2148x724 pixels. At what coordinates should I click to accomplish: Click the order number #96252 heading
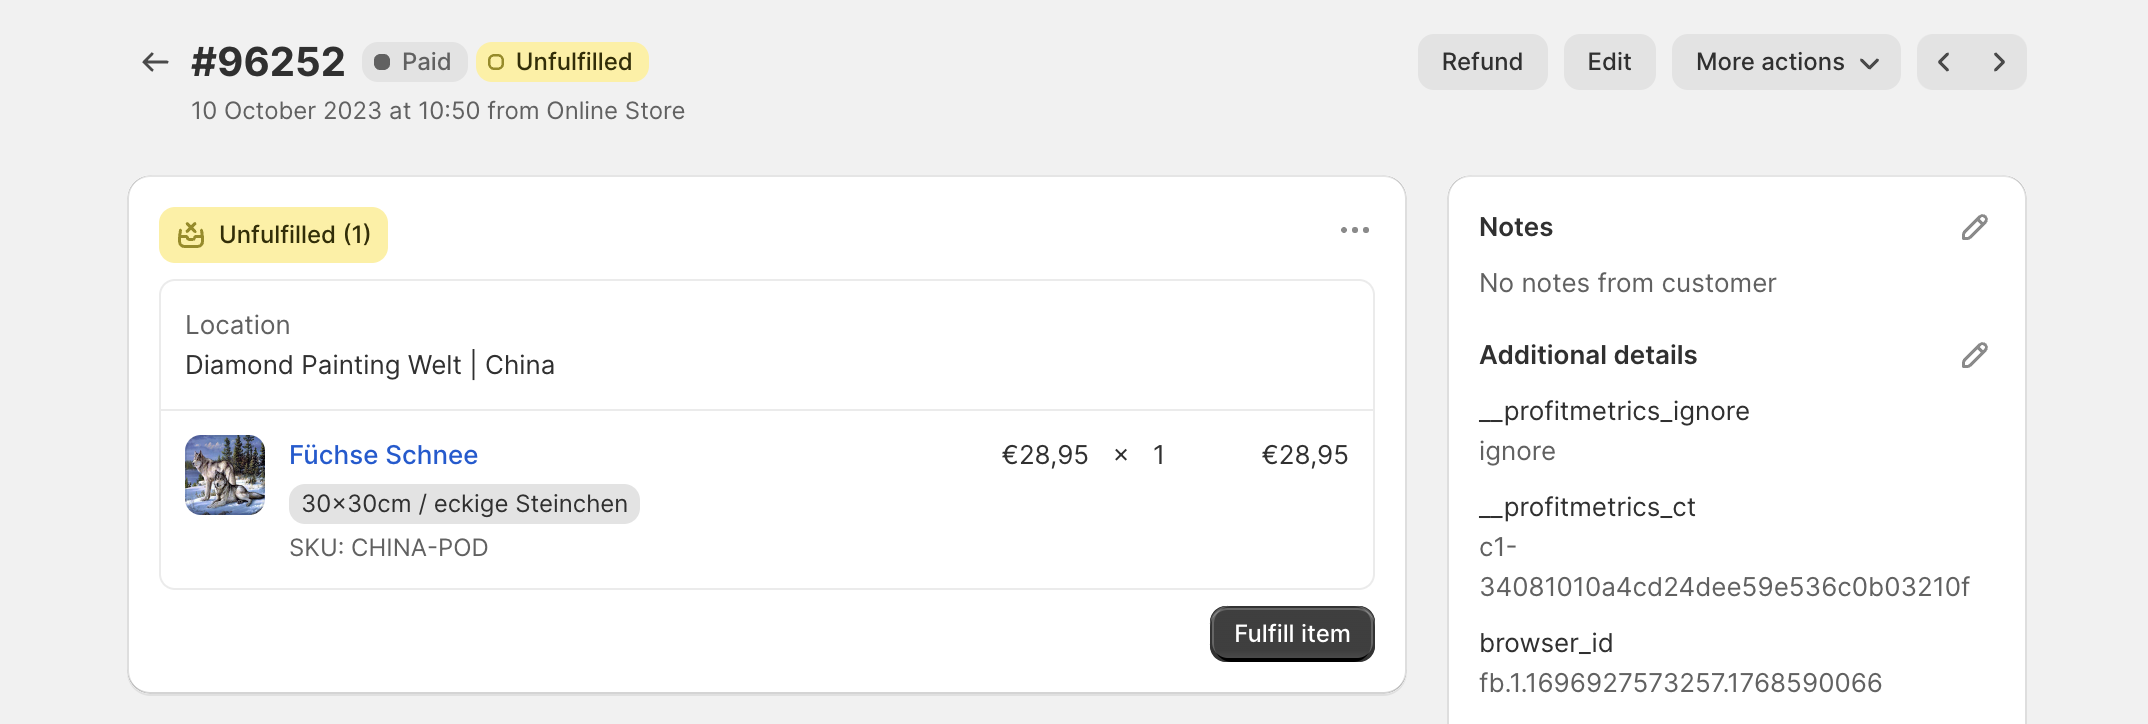click(268, 62)
